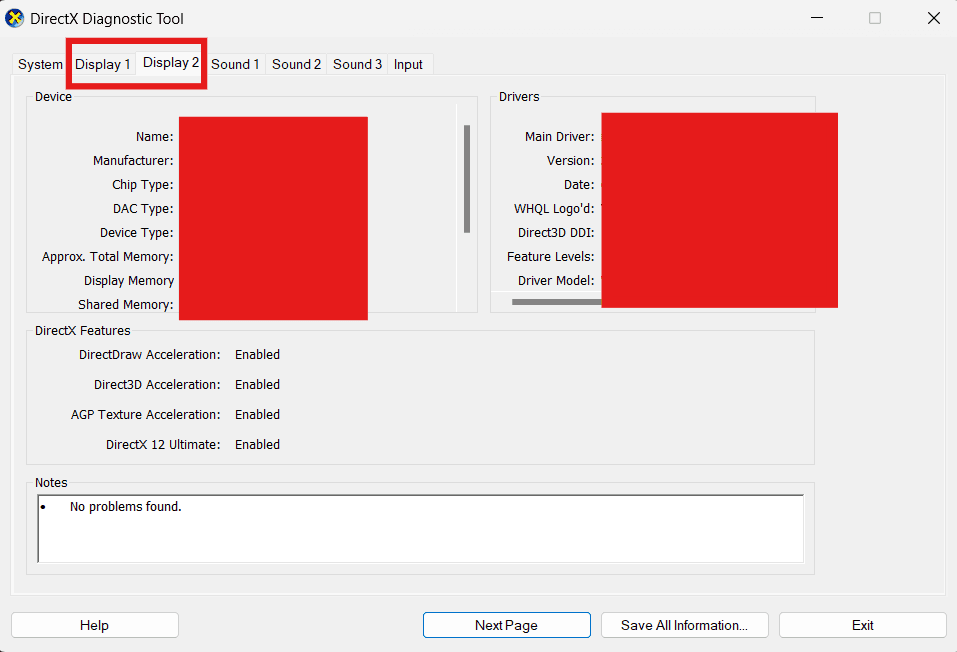Click inside the Notes text box

[x=421, y=529]
